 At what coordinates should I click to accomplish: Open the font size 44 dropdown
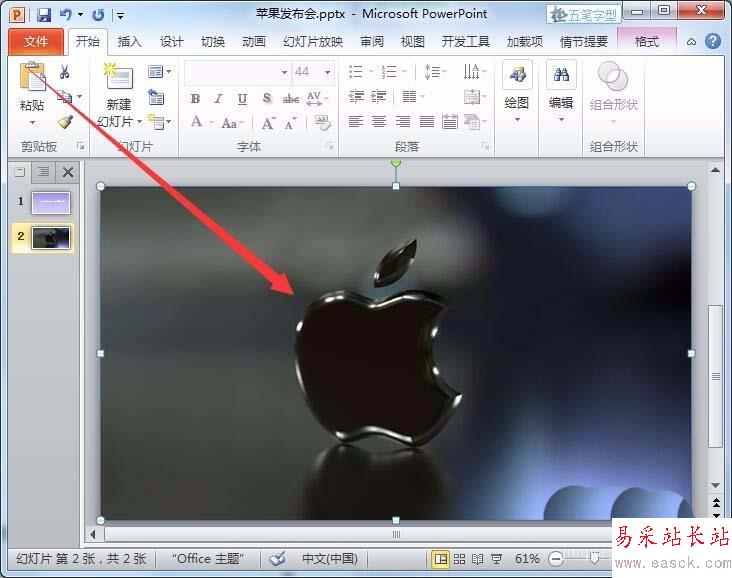tap(312, 72)
